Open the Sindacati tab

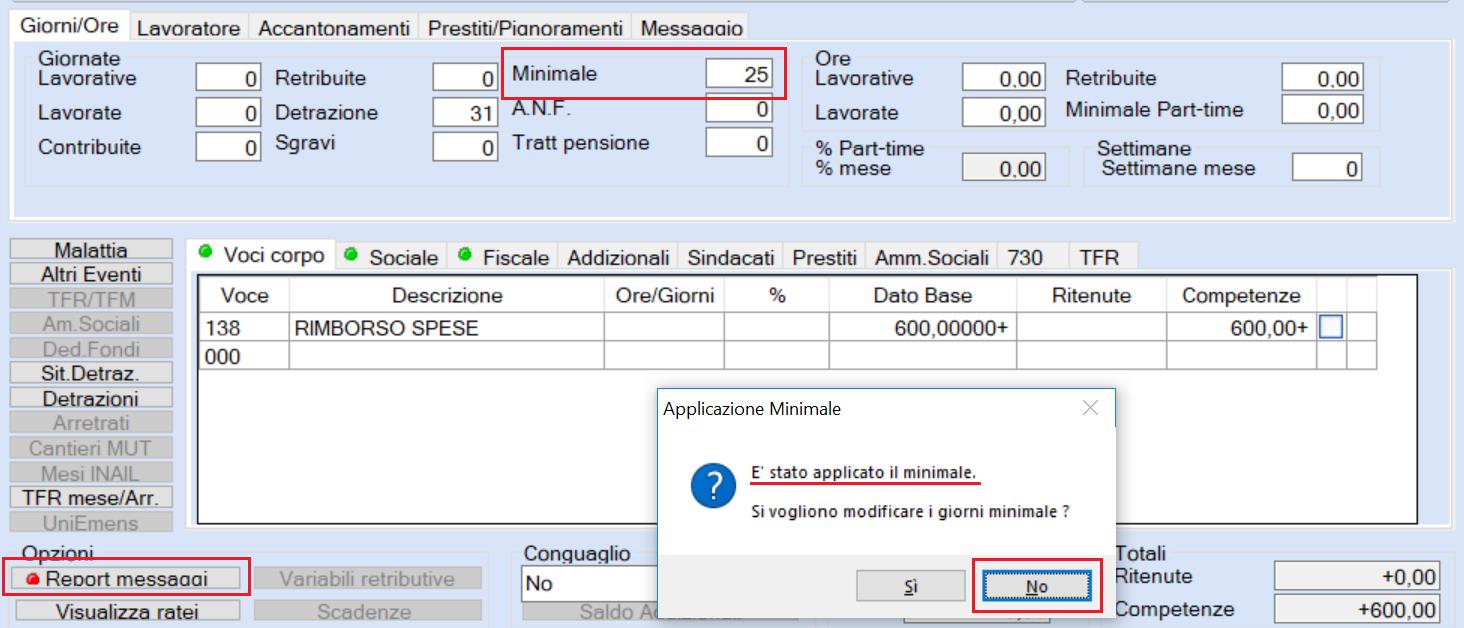pos(731,257)
